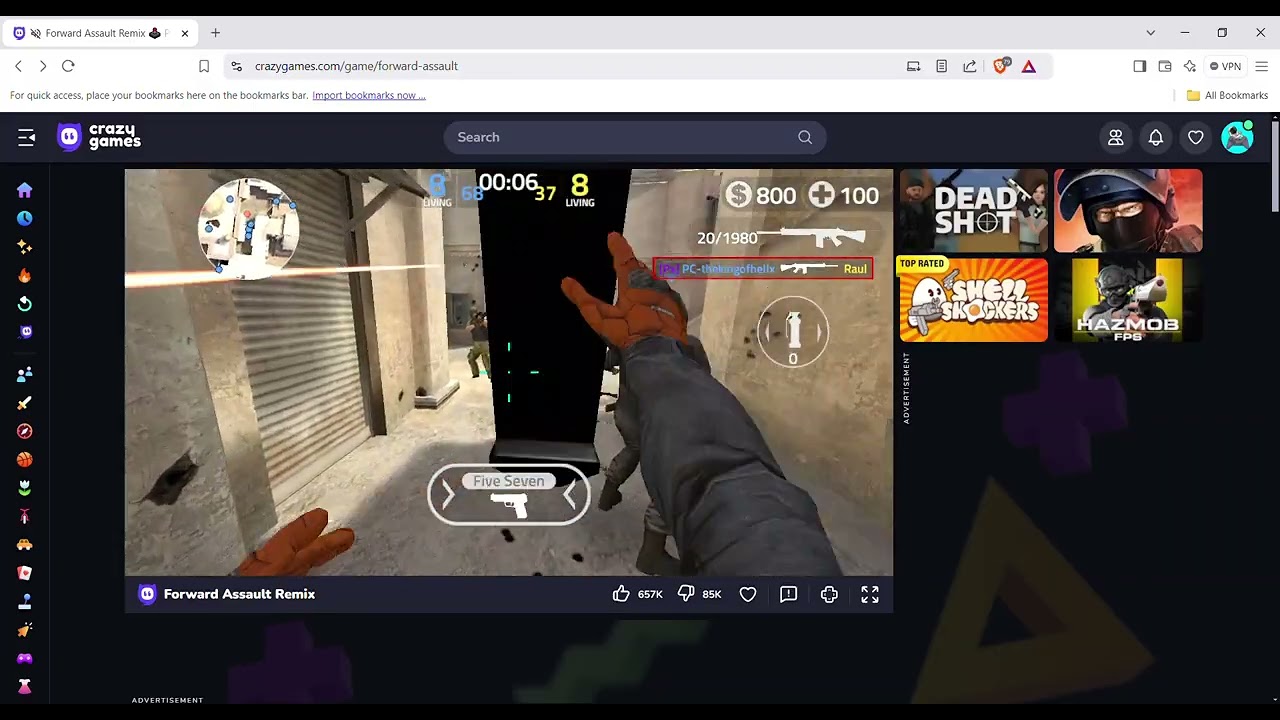1280x720 pixels.
Task: Add Forward Assault Remix to favorites
Action: (748, 594)
